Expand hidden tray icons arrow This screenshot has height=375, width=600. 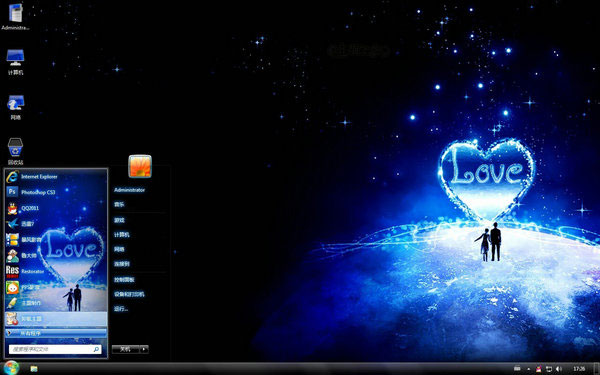coord(528,369)
